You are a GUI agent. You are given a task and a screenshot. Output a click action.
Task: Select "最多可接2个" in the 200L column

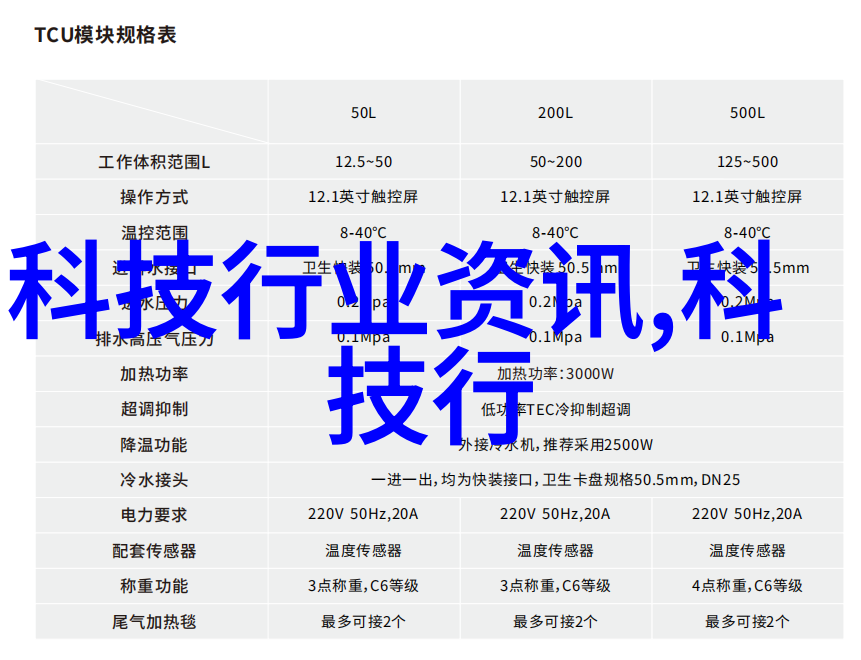tap(555, 622)
